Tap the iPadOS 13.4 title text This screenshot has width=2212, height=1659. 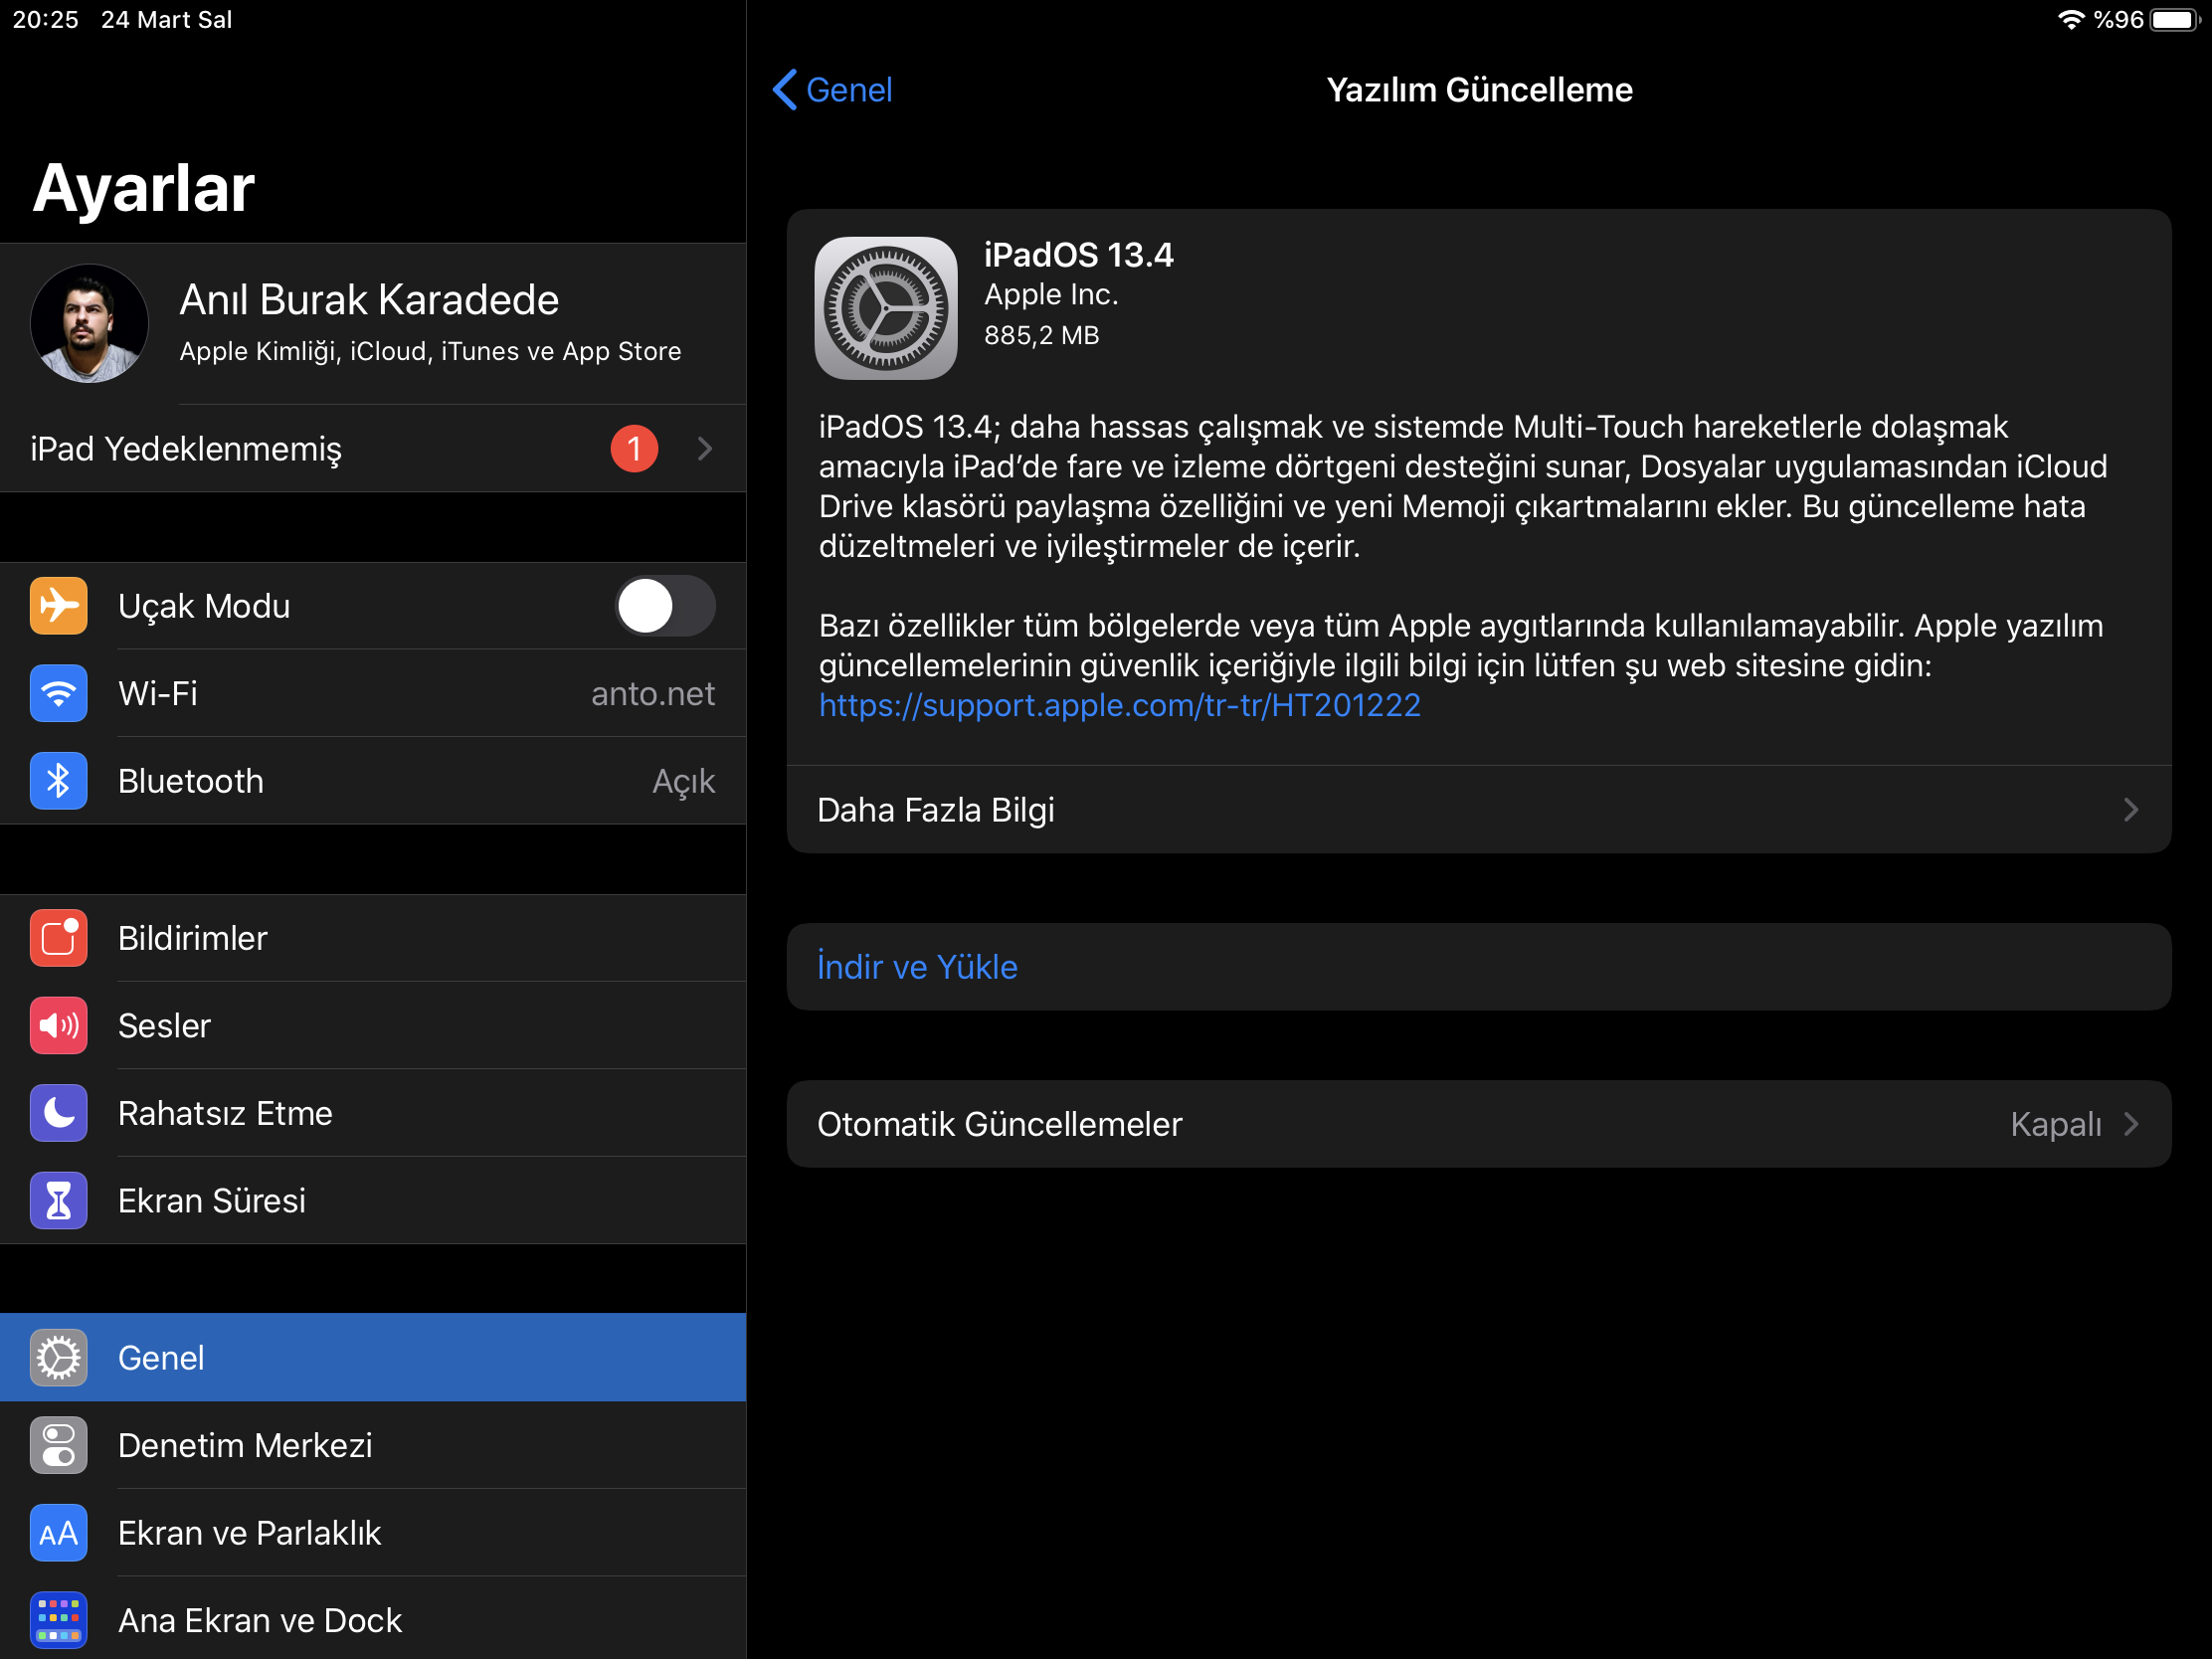[x=1078, y=255]
